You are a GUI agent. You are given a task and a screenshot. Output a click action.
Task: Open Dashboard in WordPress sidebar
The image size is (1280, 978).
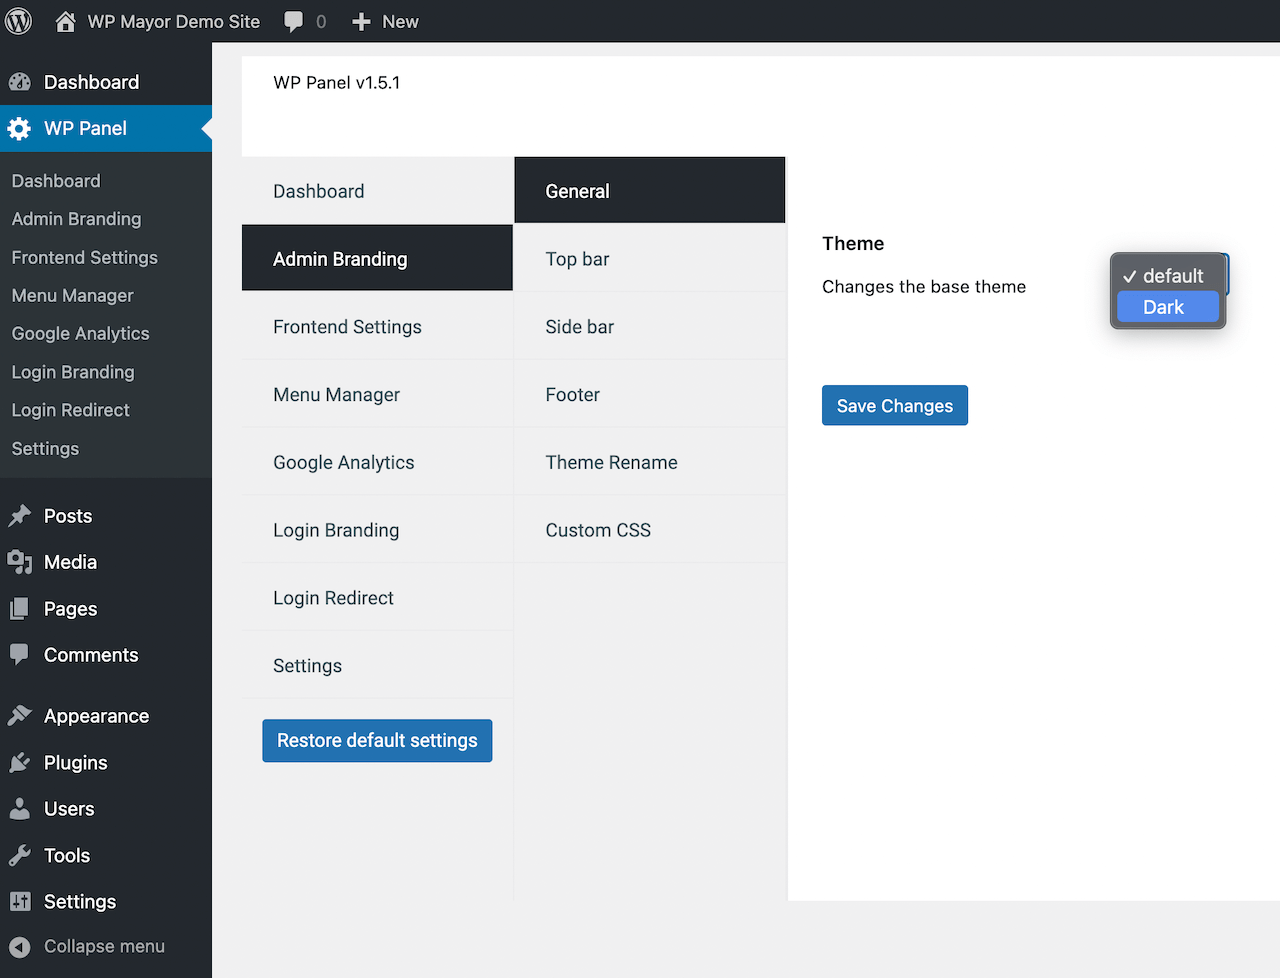coord(106,82)
